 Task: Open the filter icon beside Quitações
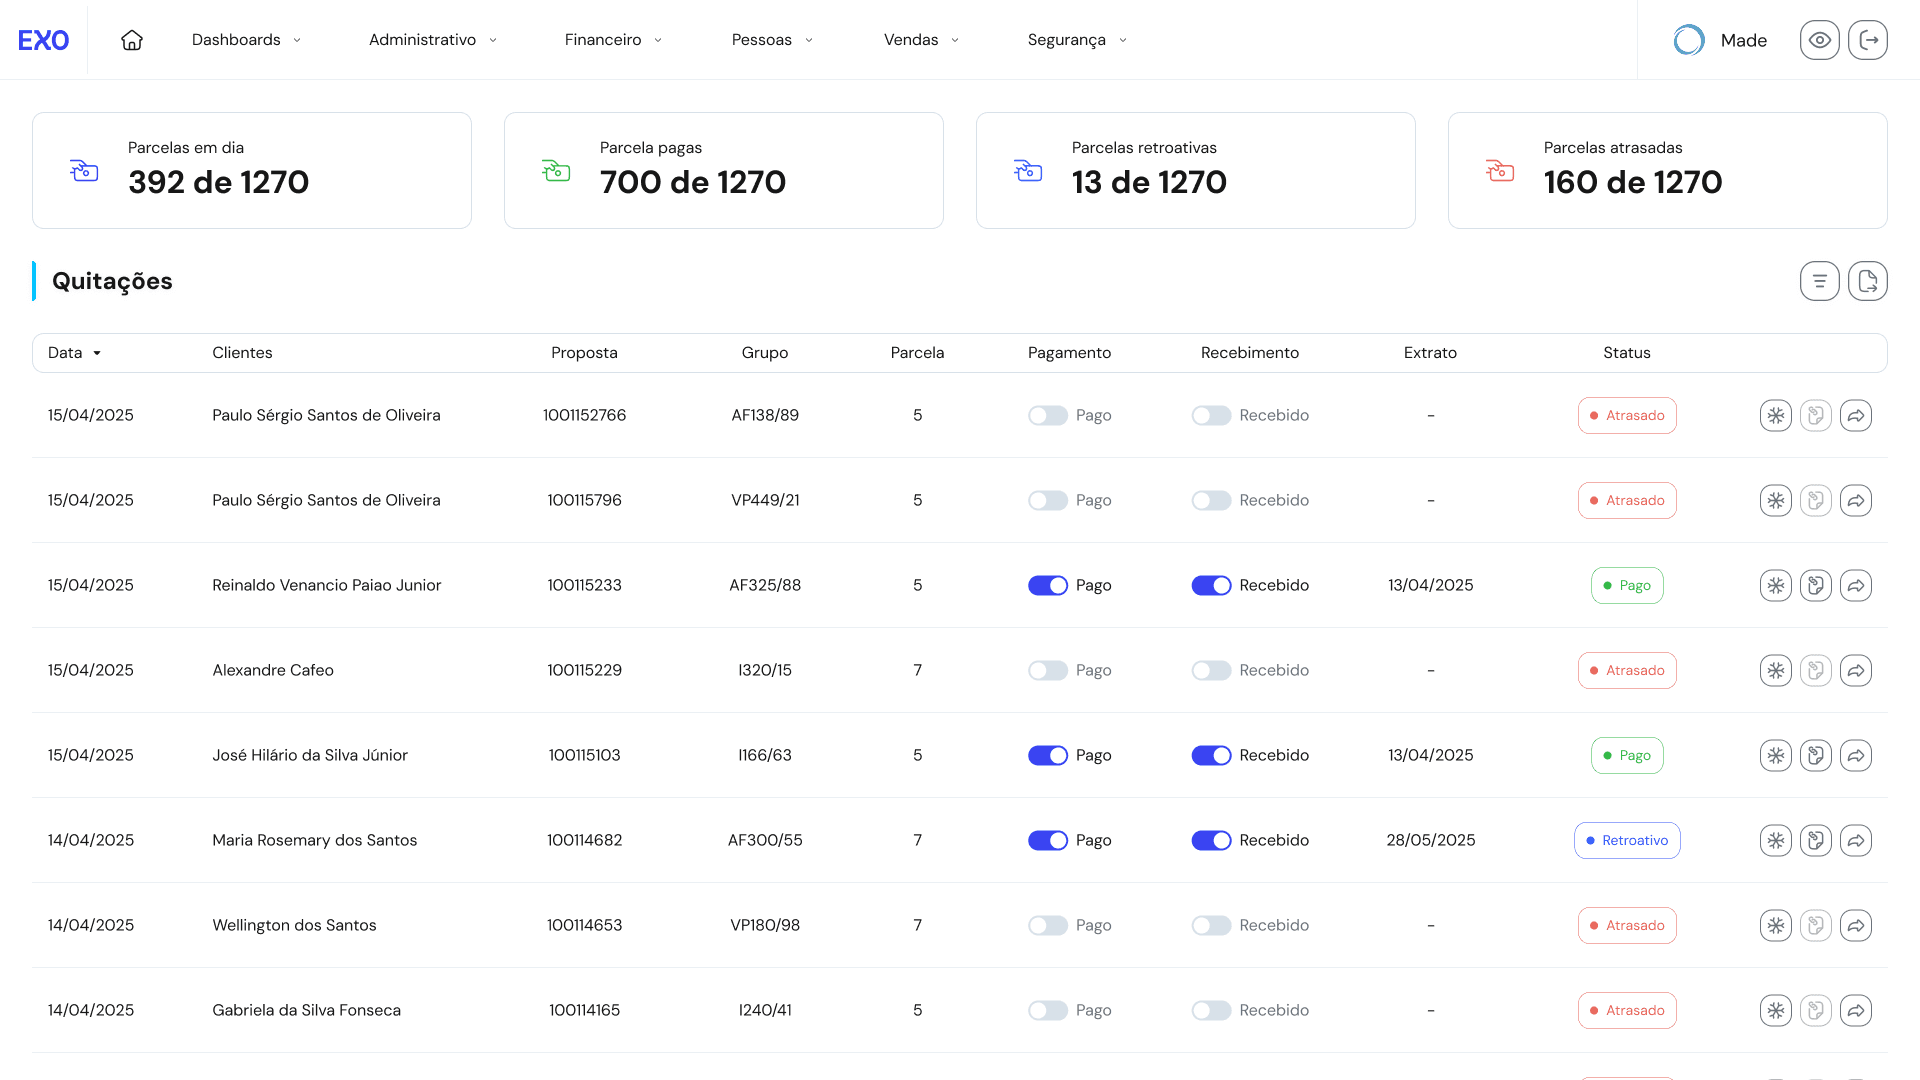point(1819,281)
